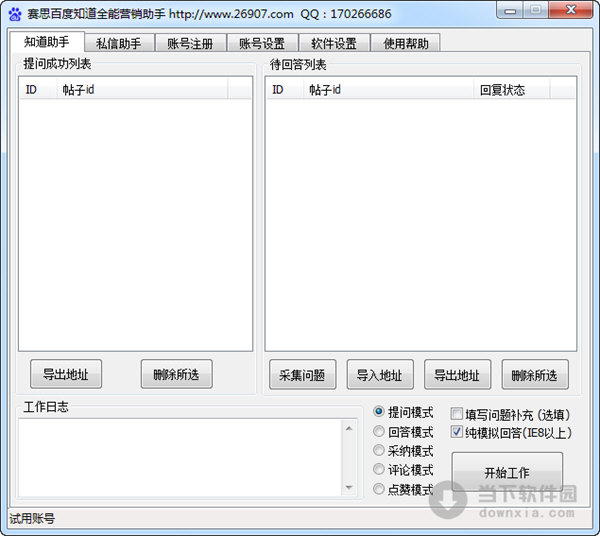Select the 评论模式 radio button
Viewport: 600px width, 536px height.
[403, 470]
